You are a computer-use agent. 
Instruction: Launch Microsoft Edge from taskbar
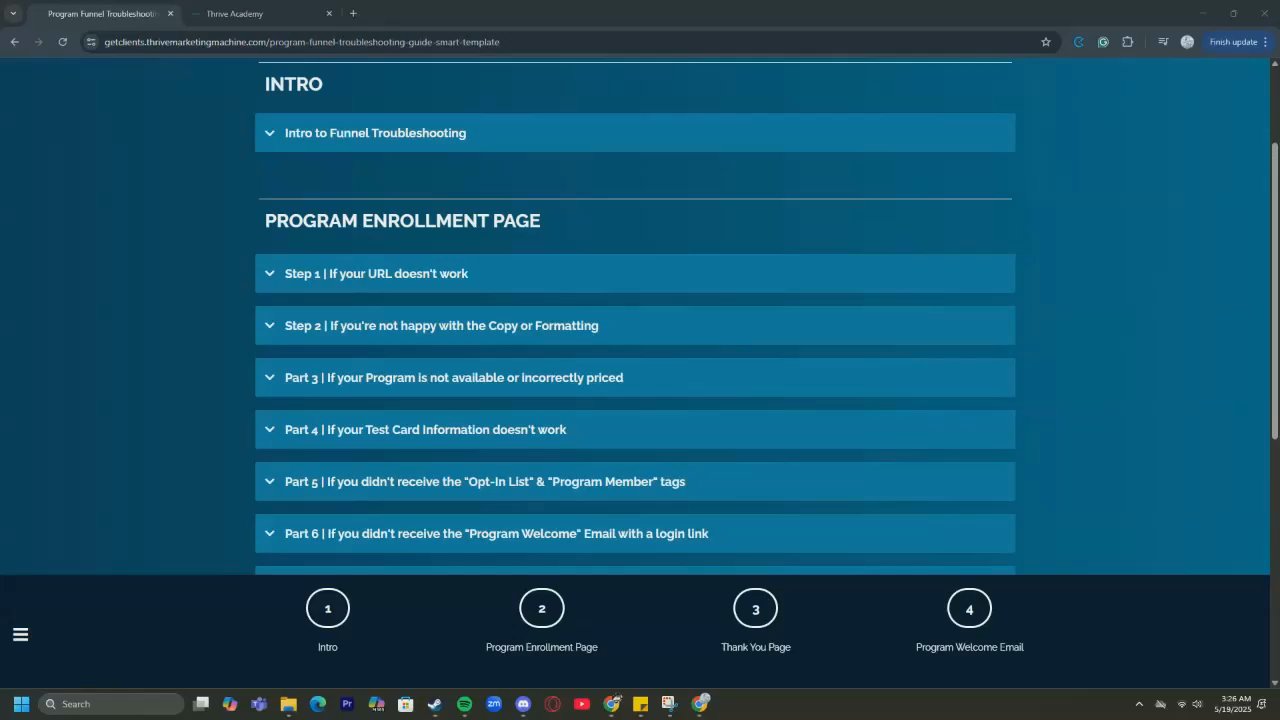(x=318, y=704)
